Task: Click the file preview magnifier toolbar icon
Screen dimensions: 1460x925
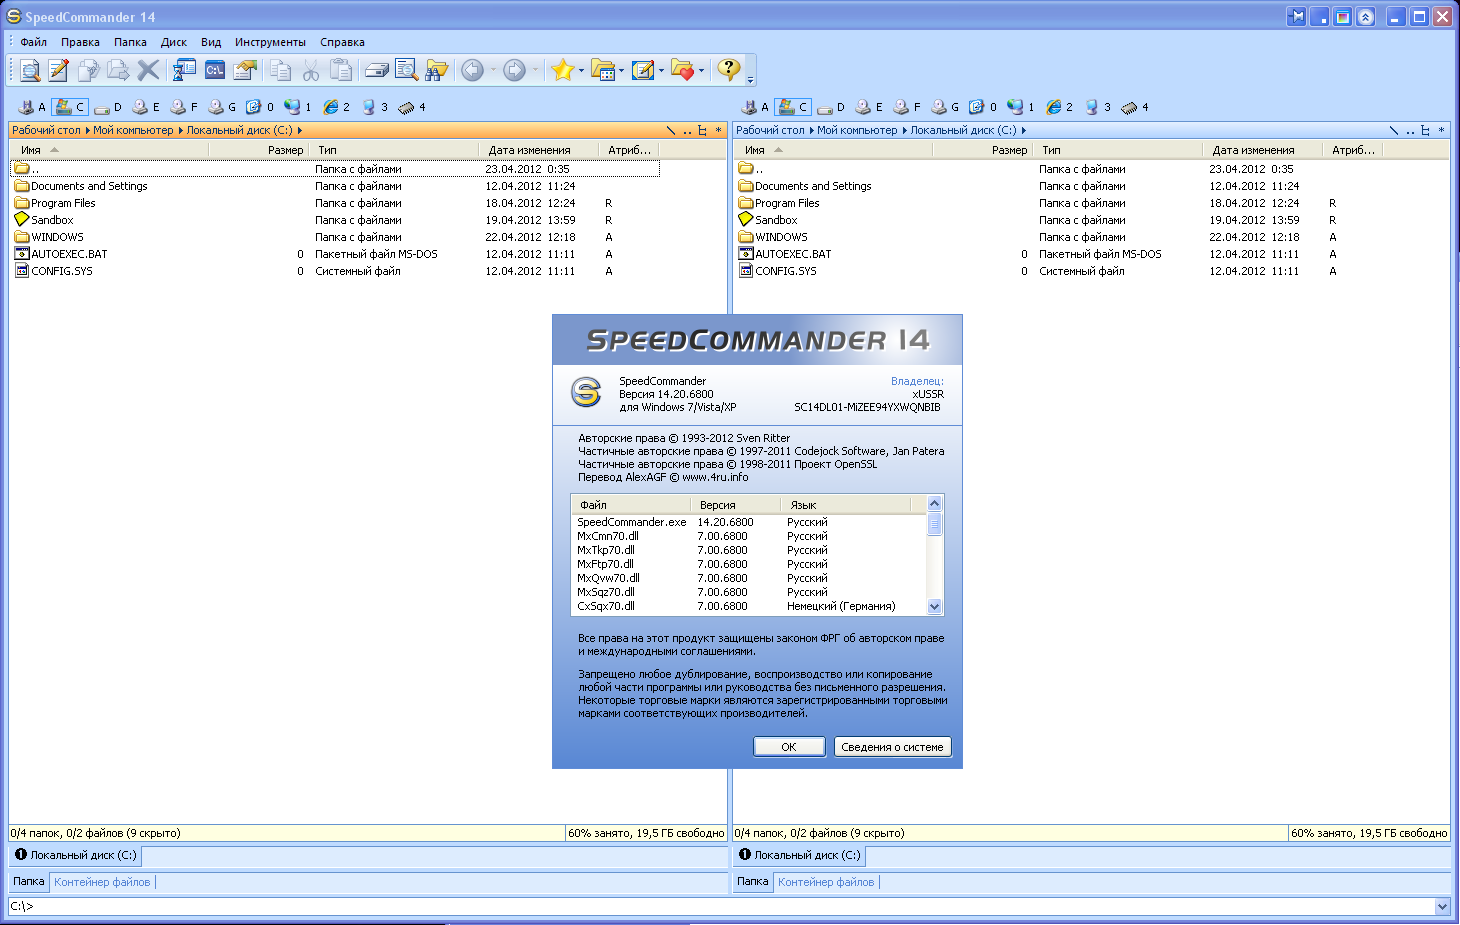Action: pos(30,70)
